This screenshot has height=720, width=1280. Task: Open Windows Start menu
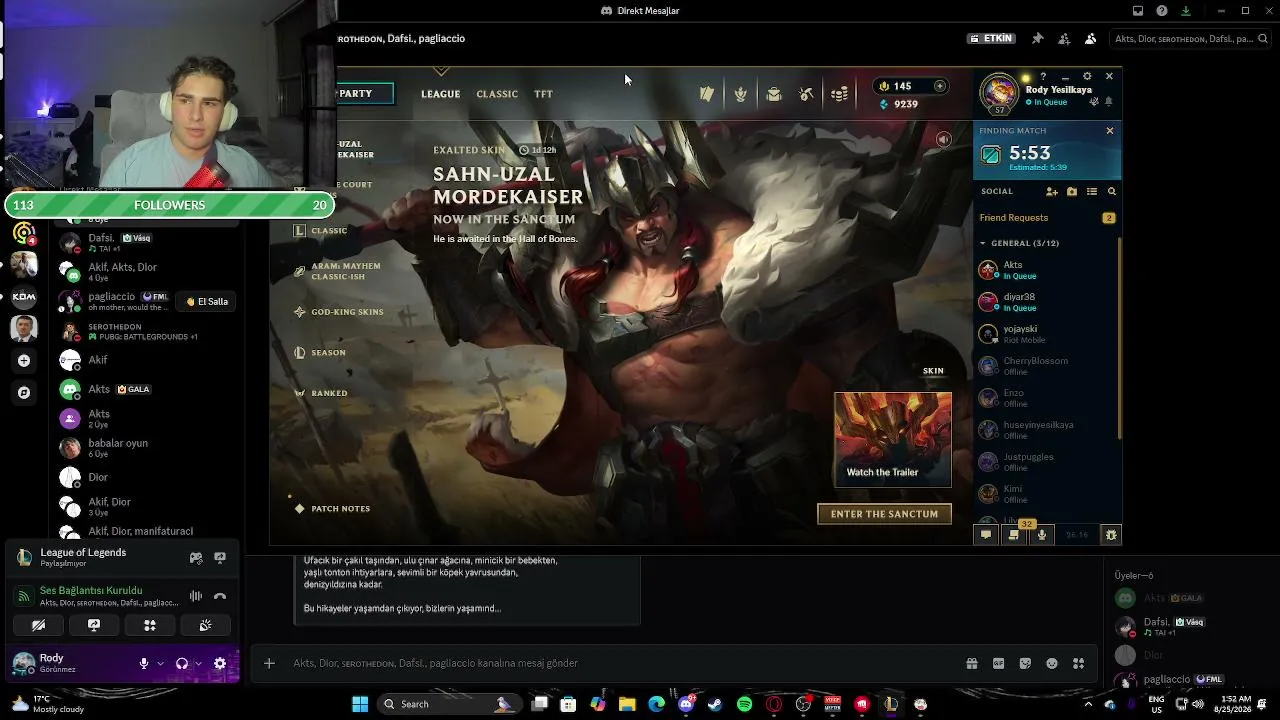[x=360, y=704]
